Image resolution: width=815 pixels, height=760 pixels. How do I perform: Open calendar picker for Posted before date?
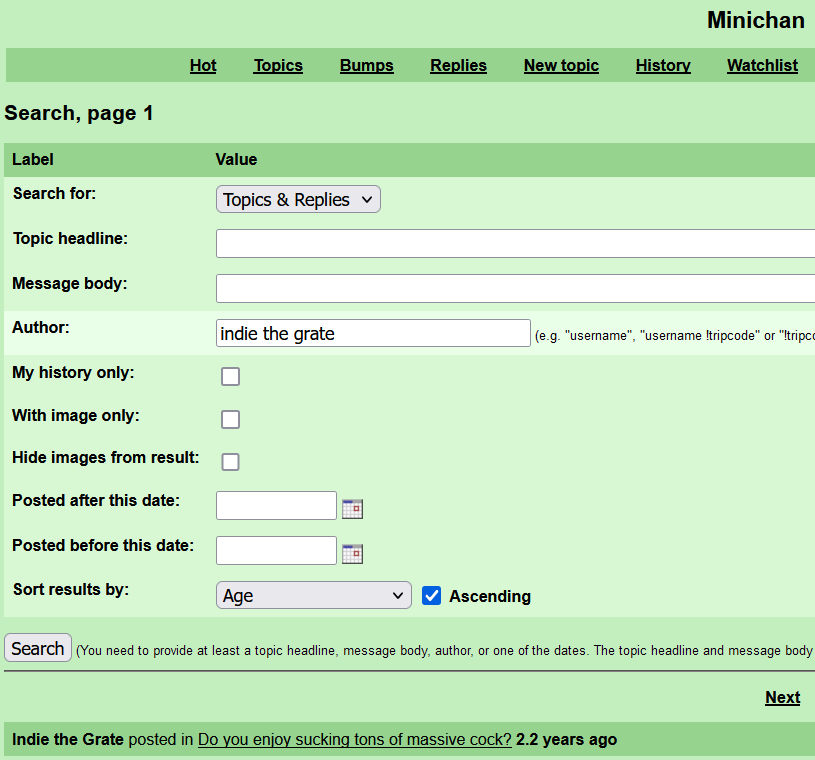click(x=352, y=553)
